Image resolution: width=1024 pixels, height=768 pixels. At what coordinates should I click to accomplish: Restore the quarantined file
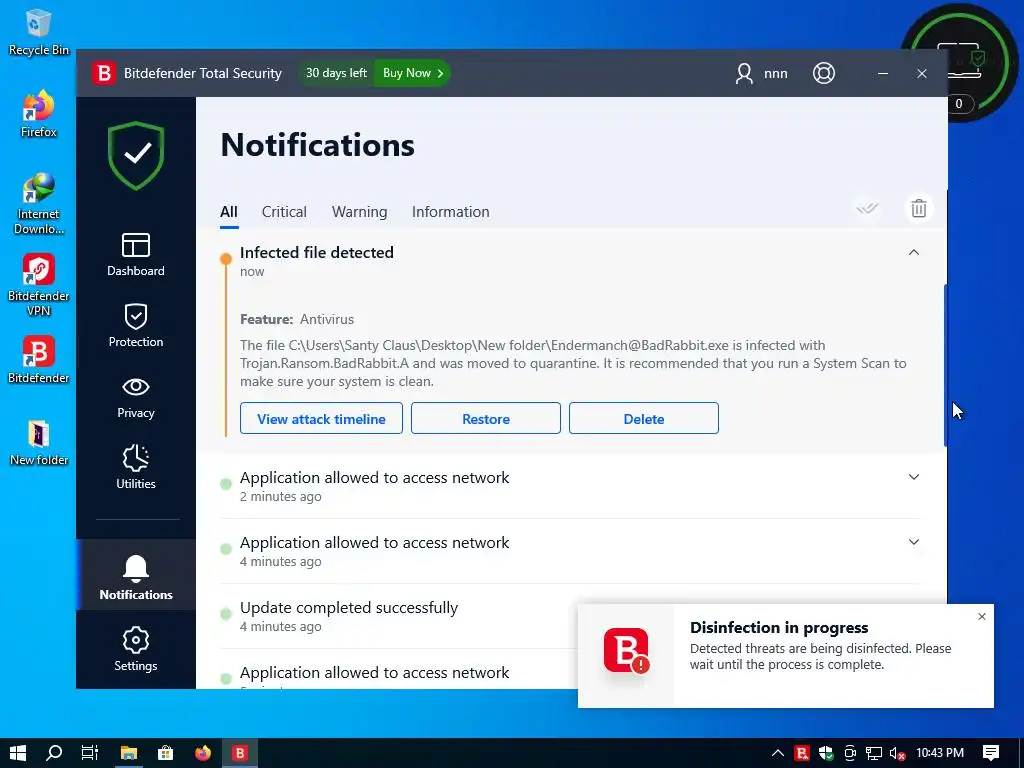[x=486, y=418]
